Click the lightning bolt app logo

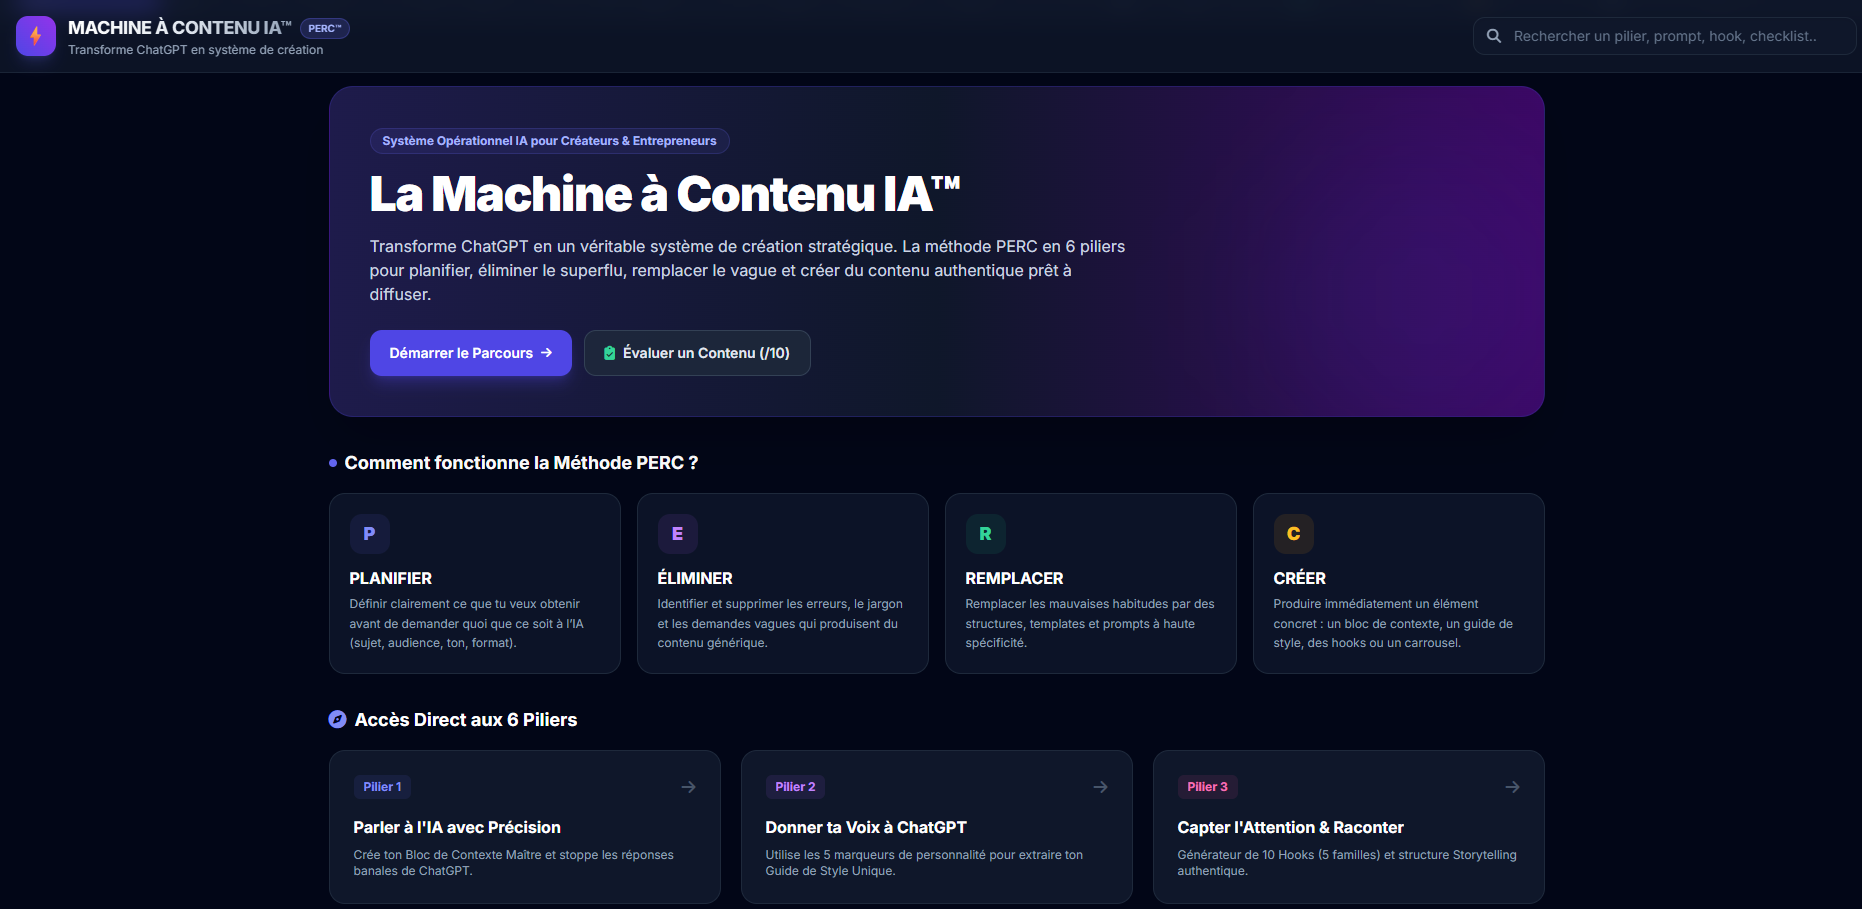pyautogui.click(x=36, y=36)
